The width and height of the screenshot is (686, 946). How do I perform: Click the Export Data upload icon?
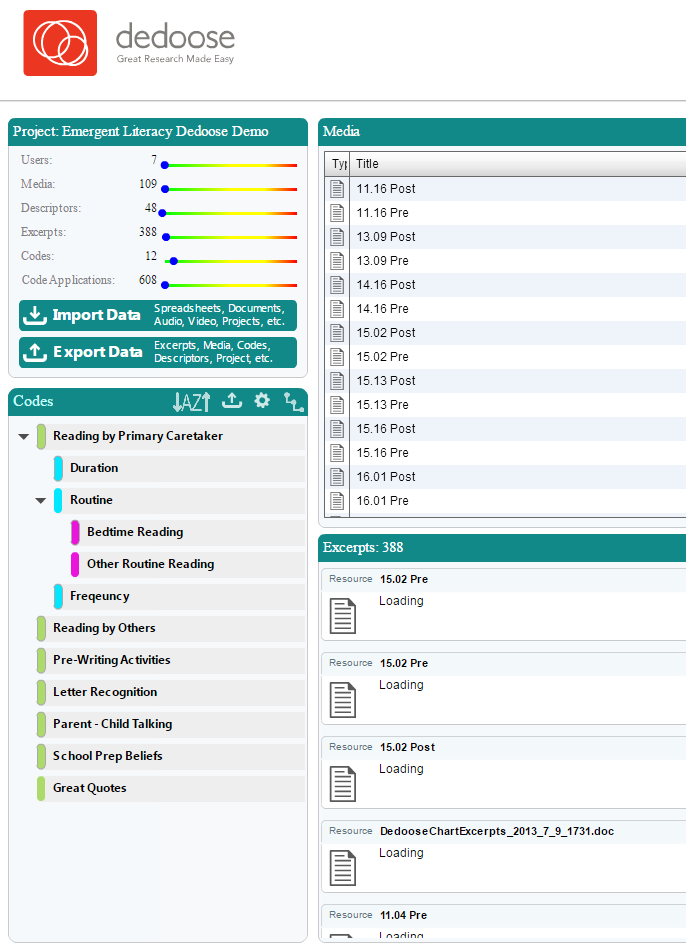pyautogui.click(x=35, y=352)
